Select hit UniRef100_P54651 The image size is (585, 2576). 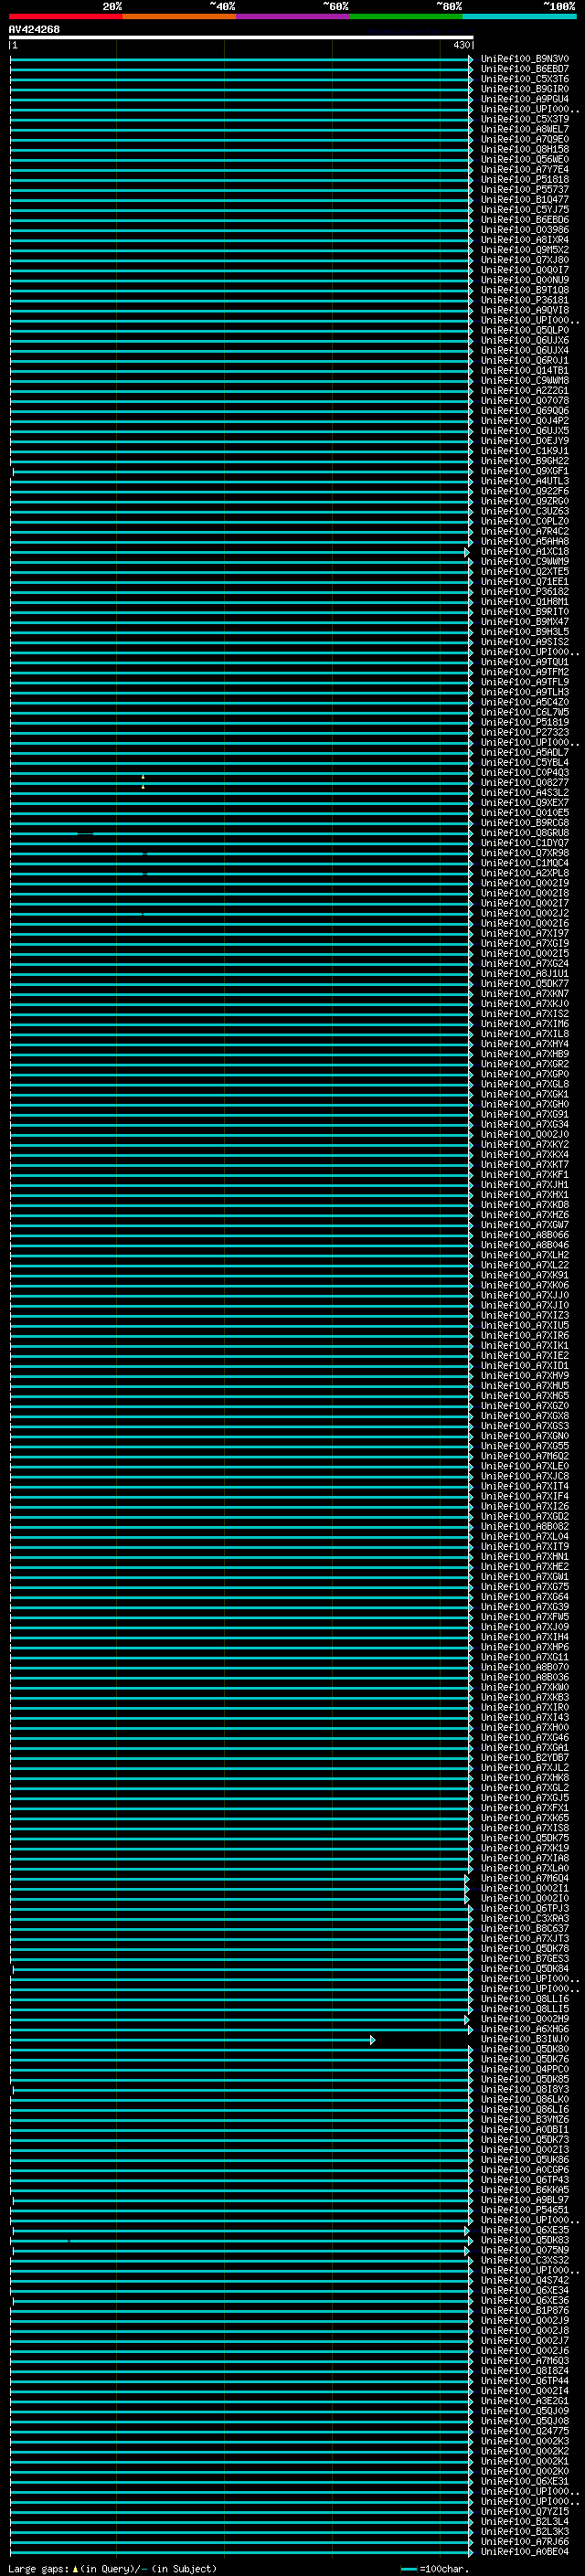pos(525,2209)
